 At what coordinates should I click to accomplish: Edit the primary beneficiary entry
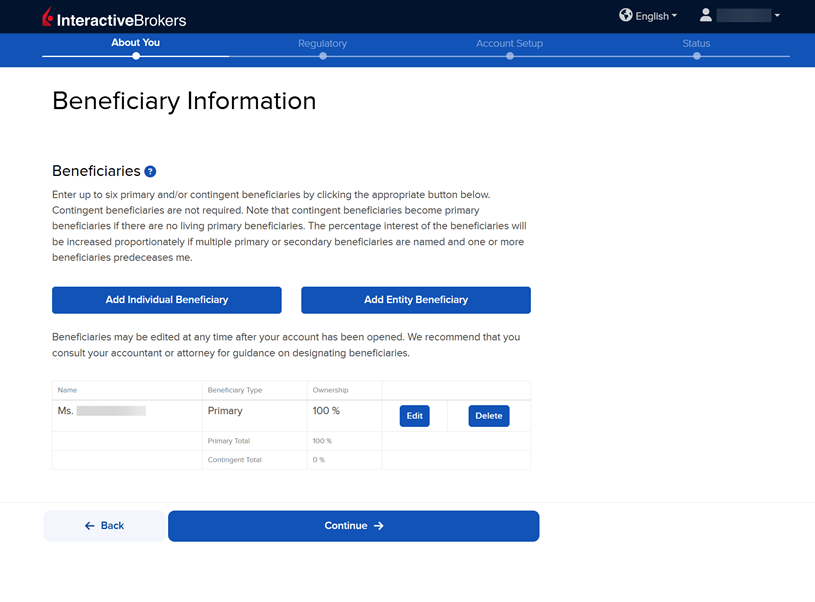414,416
